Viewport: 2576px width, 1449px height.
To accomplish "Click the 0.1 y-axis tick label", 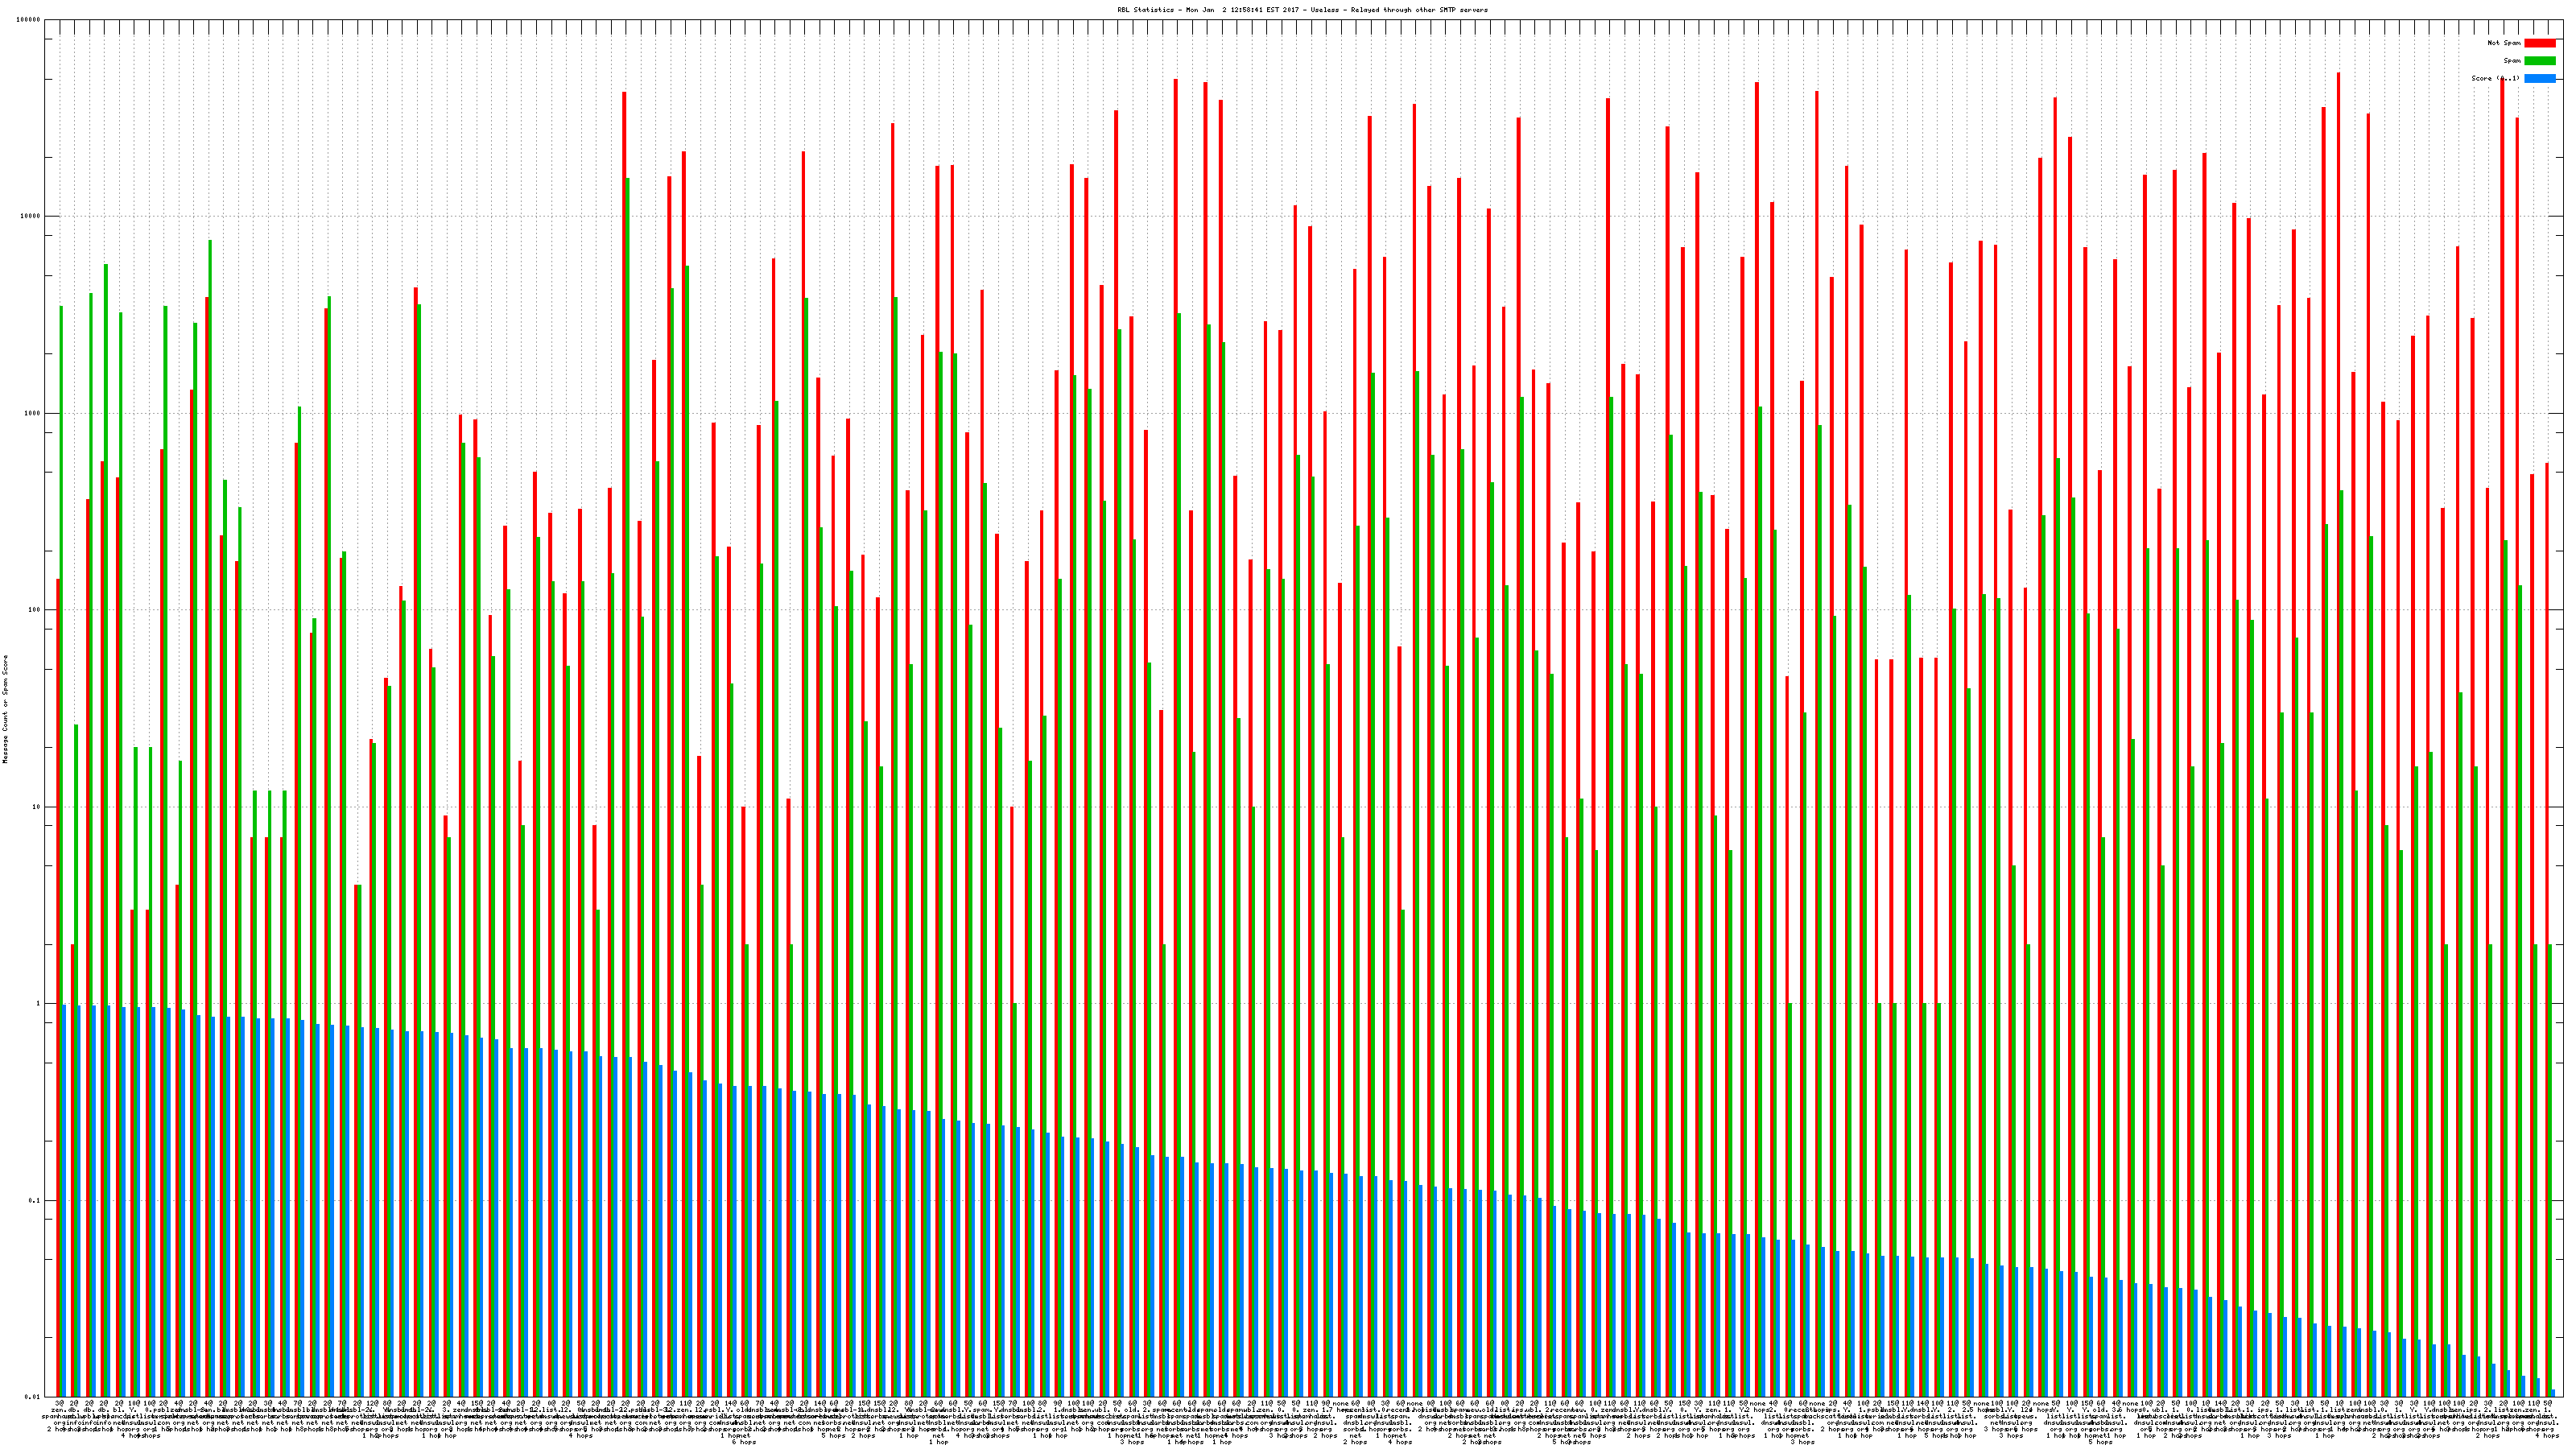I will (35, 1200).
